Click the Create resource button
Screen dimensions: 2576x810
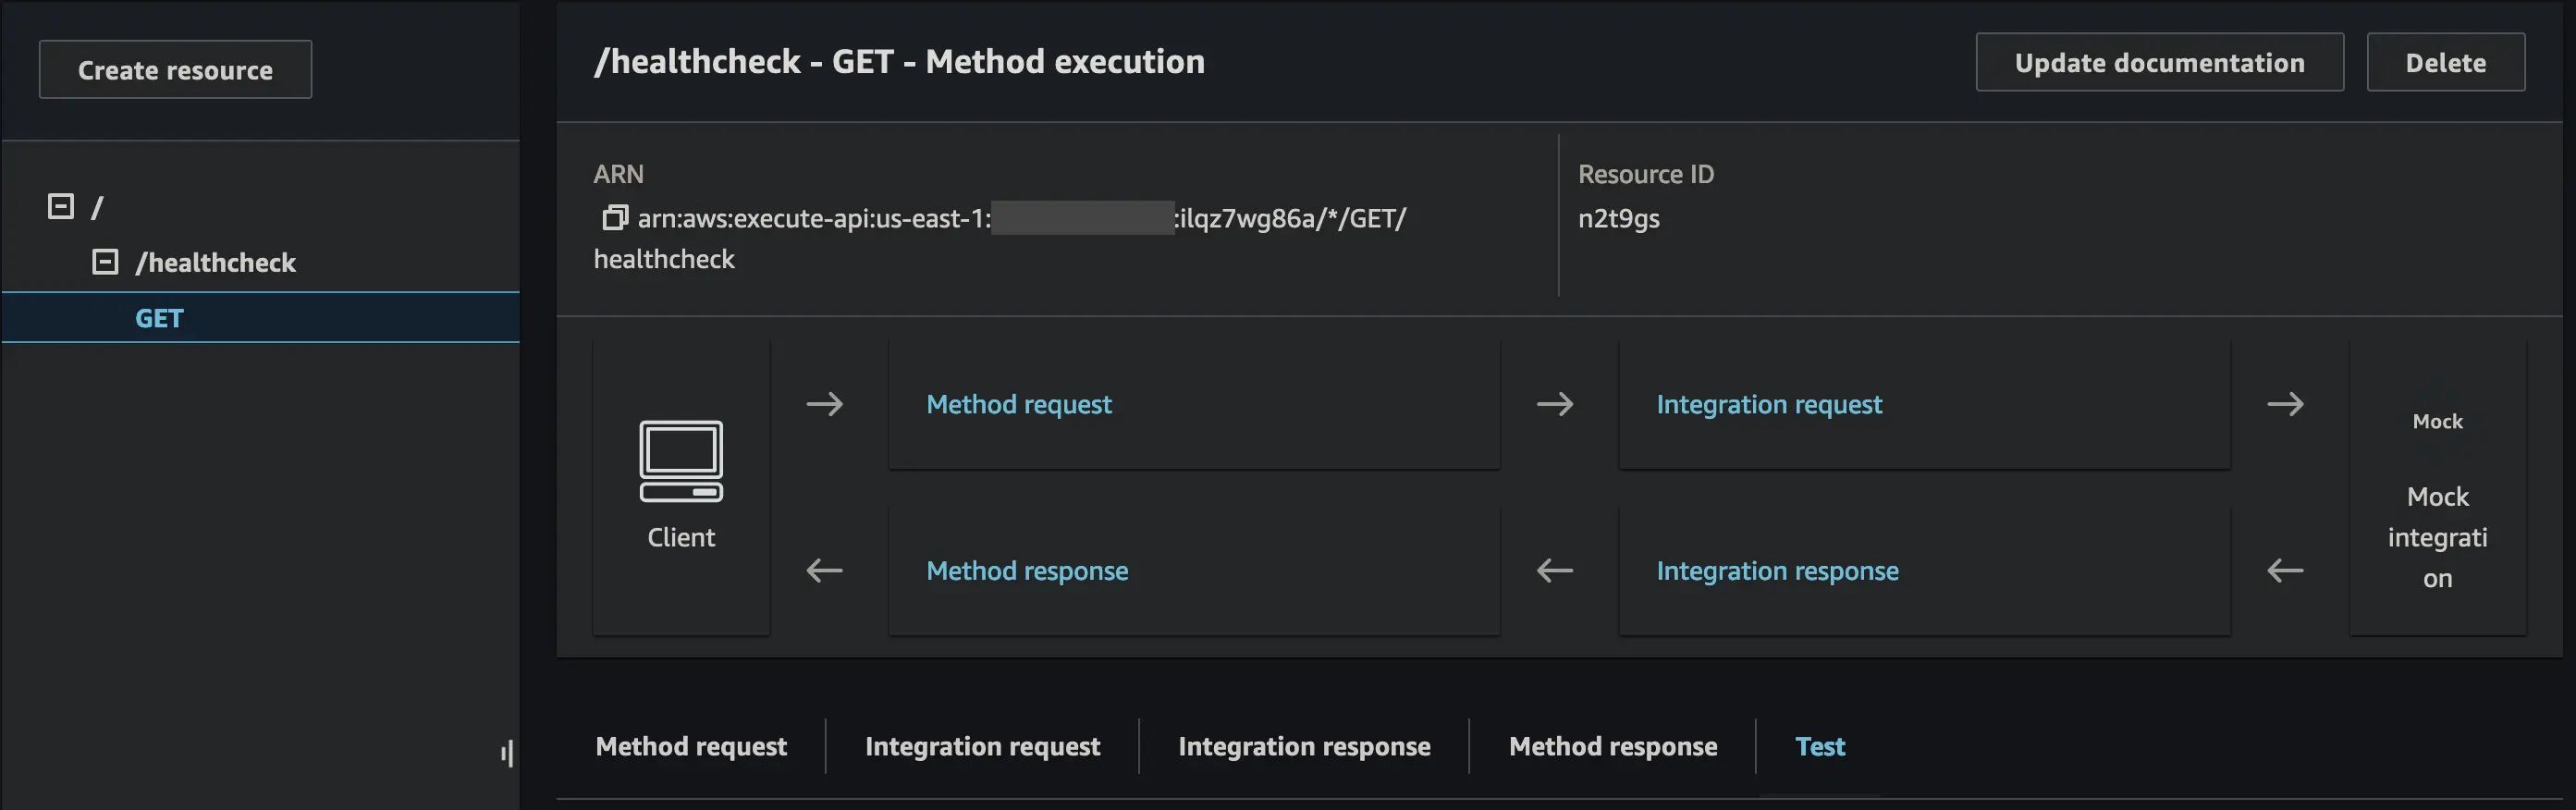tap(175, 70)
